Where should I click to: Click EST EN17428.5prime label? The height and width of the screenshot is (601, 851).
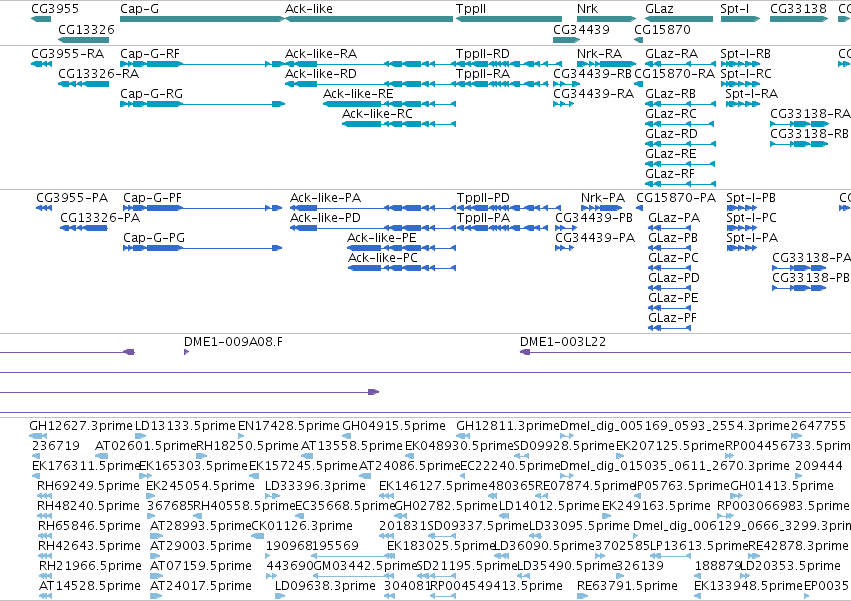click(x=289, y=426)
